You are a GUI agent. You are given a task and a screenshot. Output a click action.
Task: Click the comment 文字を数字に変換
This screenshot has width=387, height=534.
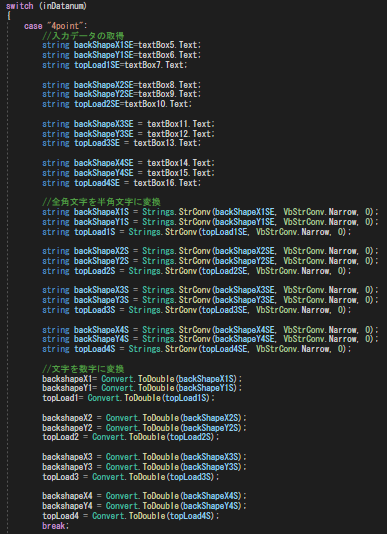pyautogui.click(x=83, y=369)
